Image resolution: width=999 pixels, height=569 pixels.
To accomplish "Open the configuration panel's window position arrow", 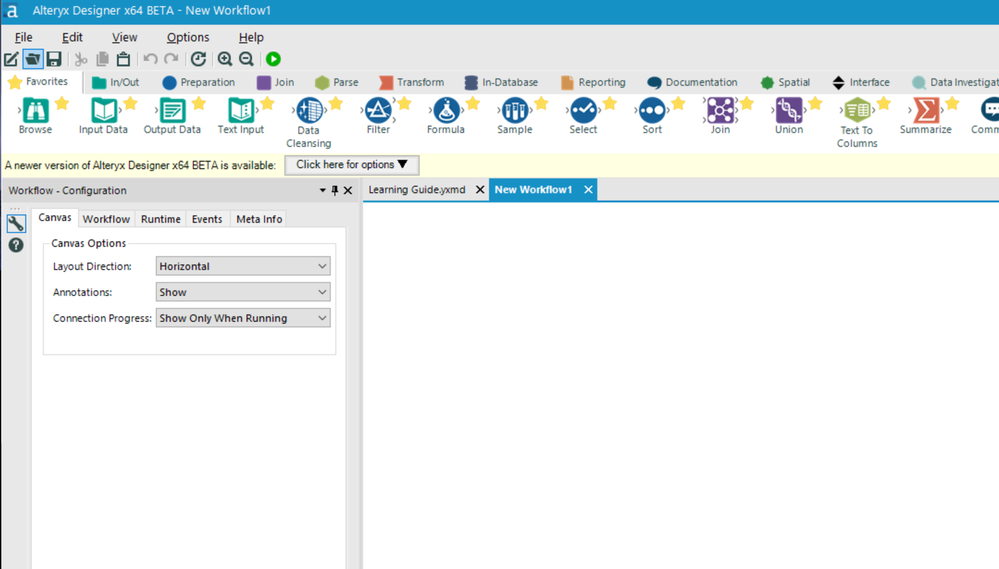I will [322, 191].
